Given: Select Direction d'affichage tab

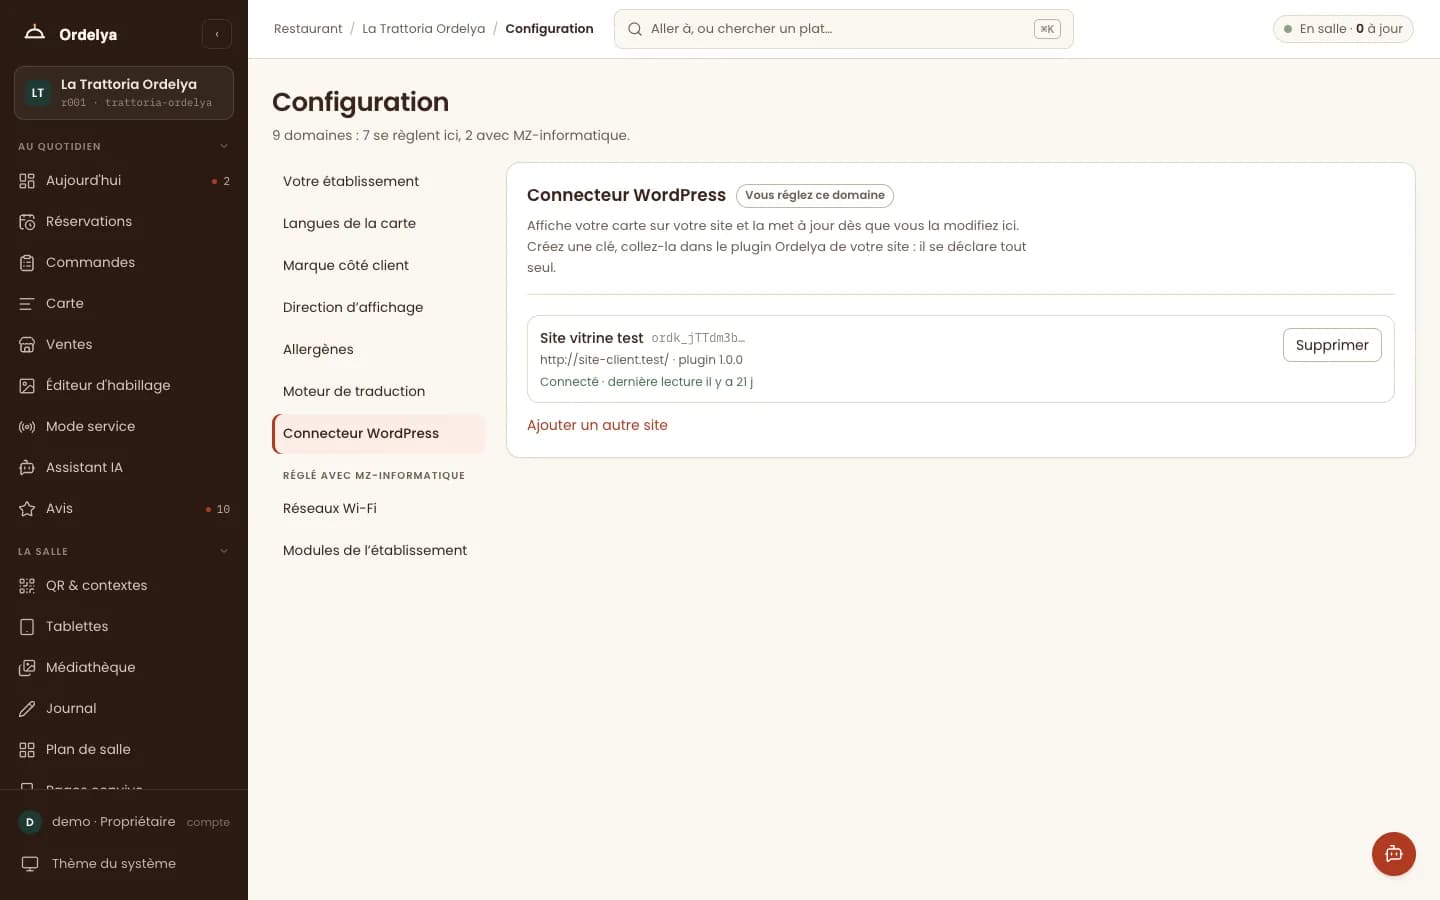Looking at the screenshot, I should (x=378, y=307).
